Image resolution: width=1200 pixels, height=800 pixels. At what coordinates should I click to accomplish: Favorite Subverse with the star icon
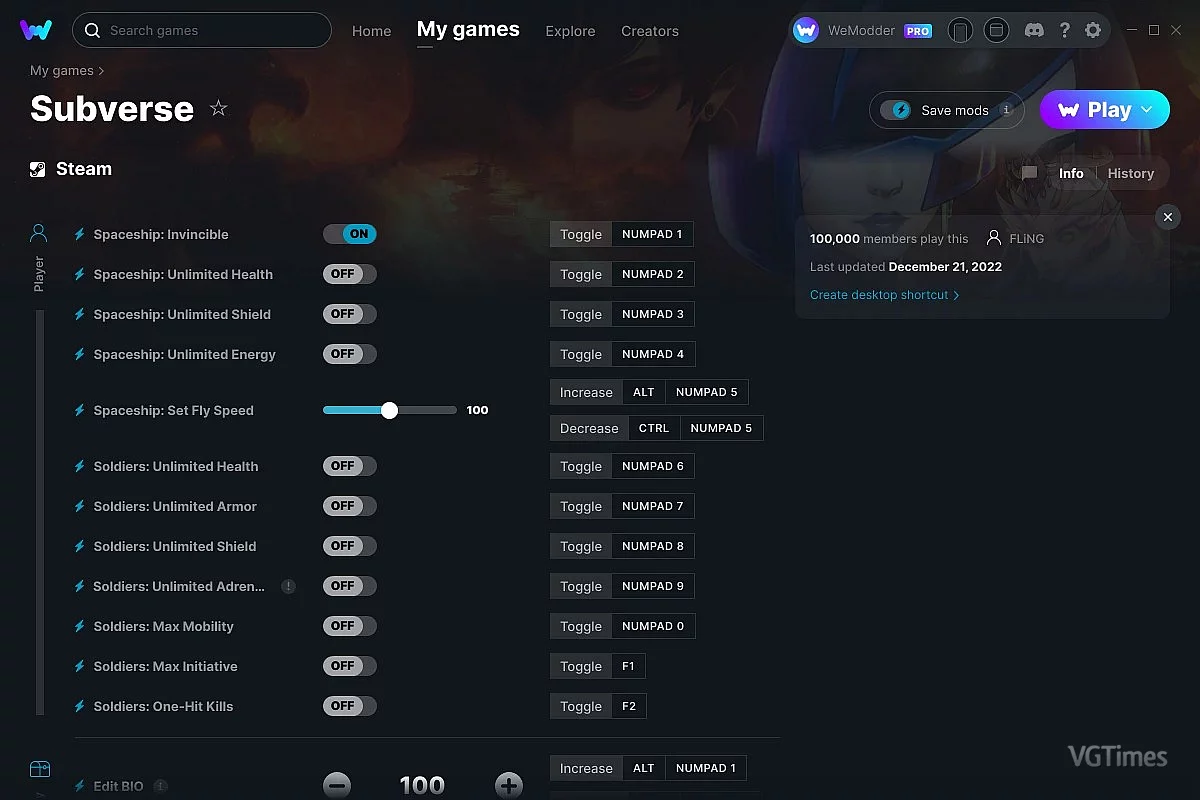point(218,108)
